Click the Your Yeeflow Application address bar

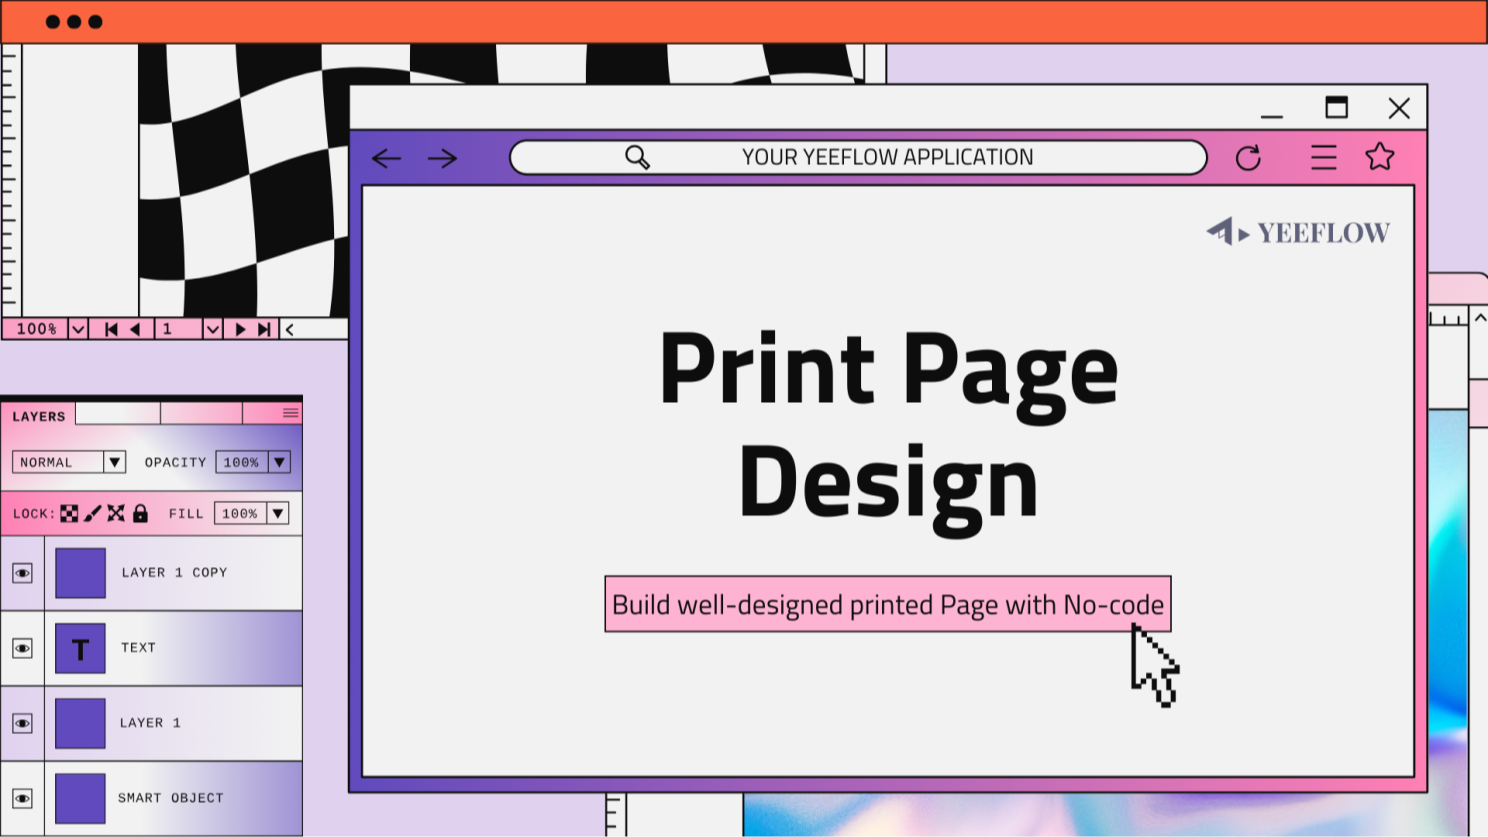click(x=858, y=157)
